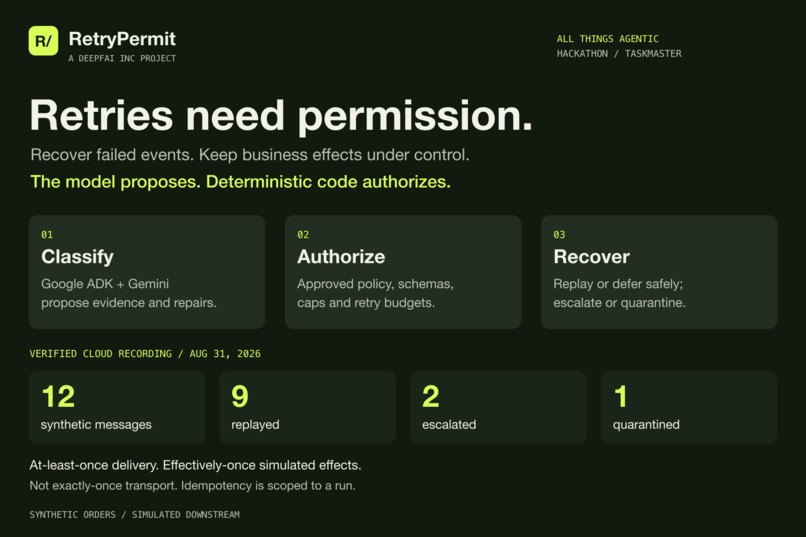This screenshot has height=537, width=806.
Task: Click the headline 'Retries need permission.'
Action: [x=281, y=116]
